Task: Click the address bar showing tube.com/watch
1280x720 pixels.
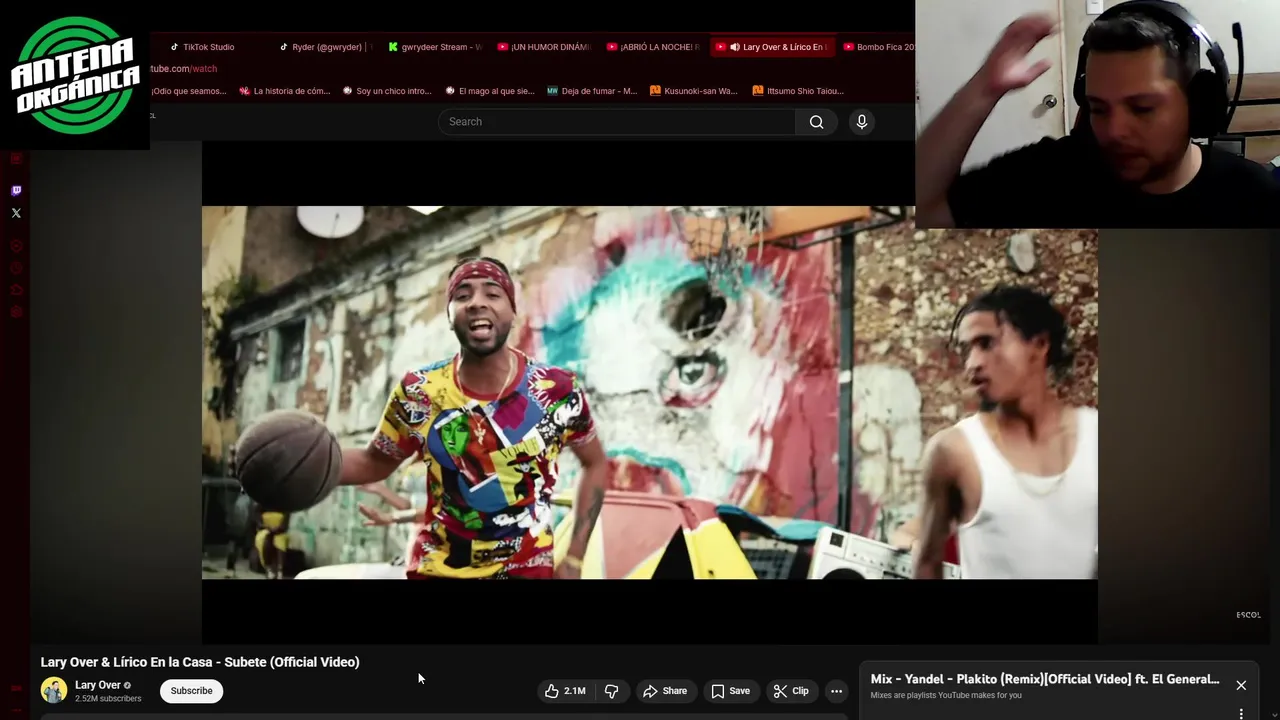Action: (183, 69)
